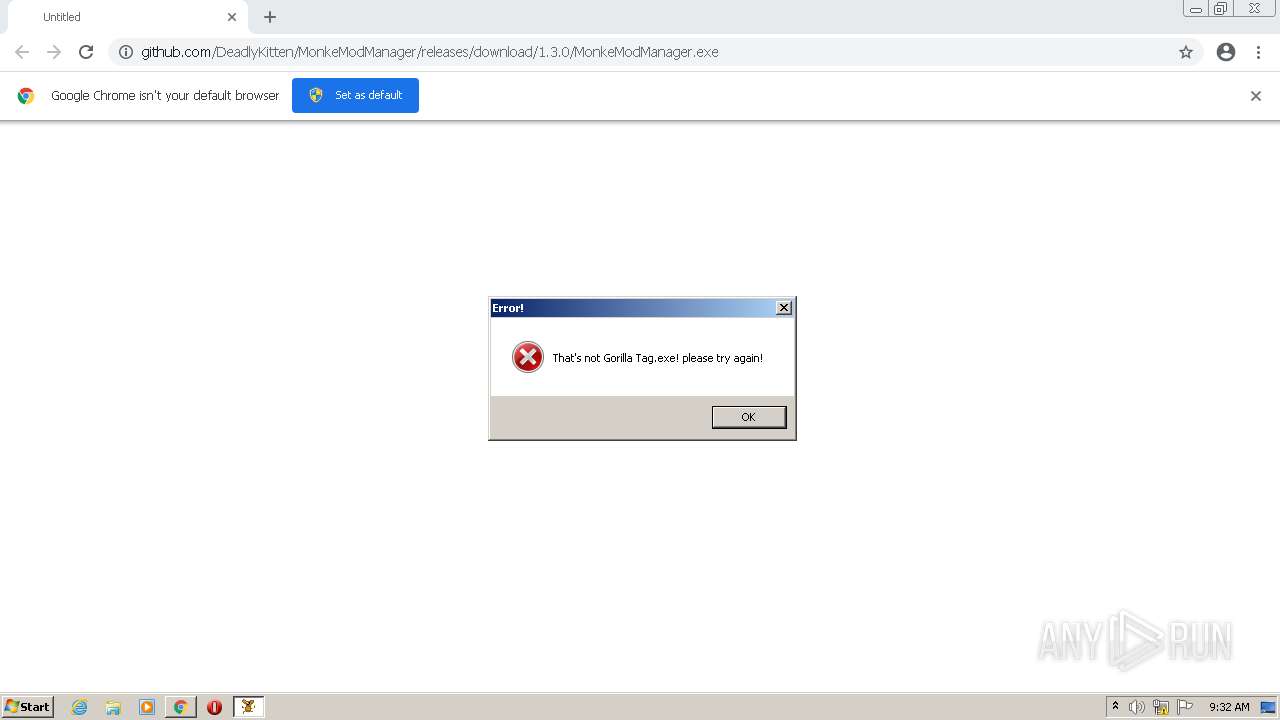Open the Chrome three-dot menu
Image resolution: width=1280 pixels, height=720 pixels.
click(1258, 52)
